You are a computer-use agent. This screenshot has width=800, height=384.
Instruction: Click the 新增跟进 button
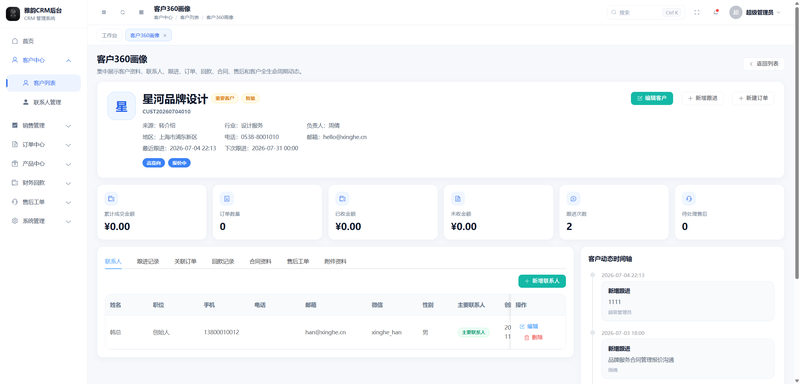point(702,98)
